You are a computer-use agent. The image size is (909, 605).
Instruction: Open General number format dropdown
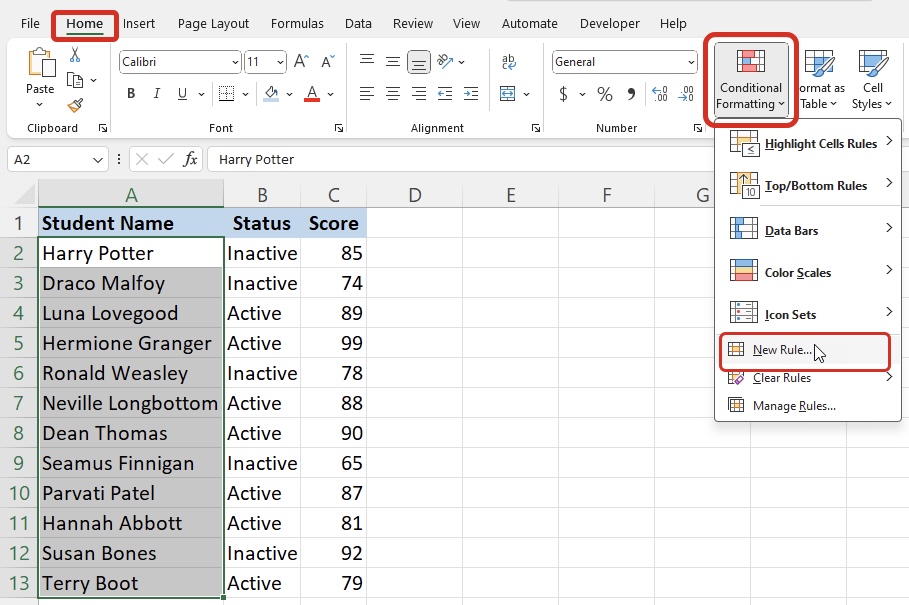pos(691,62)
